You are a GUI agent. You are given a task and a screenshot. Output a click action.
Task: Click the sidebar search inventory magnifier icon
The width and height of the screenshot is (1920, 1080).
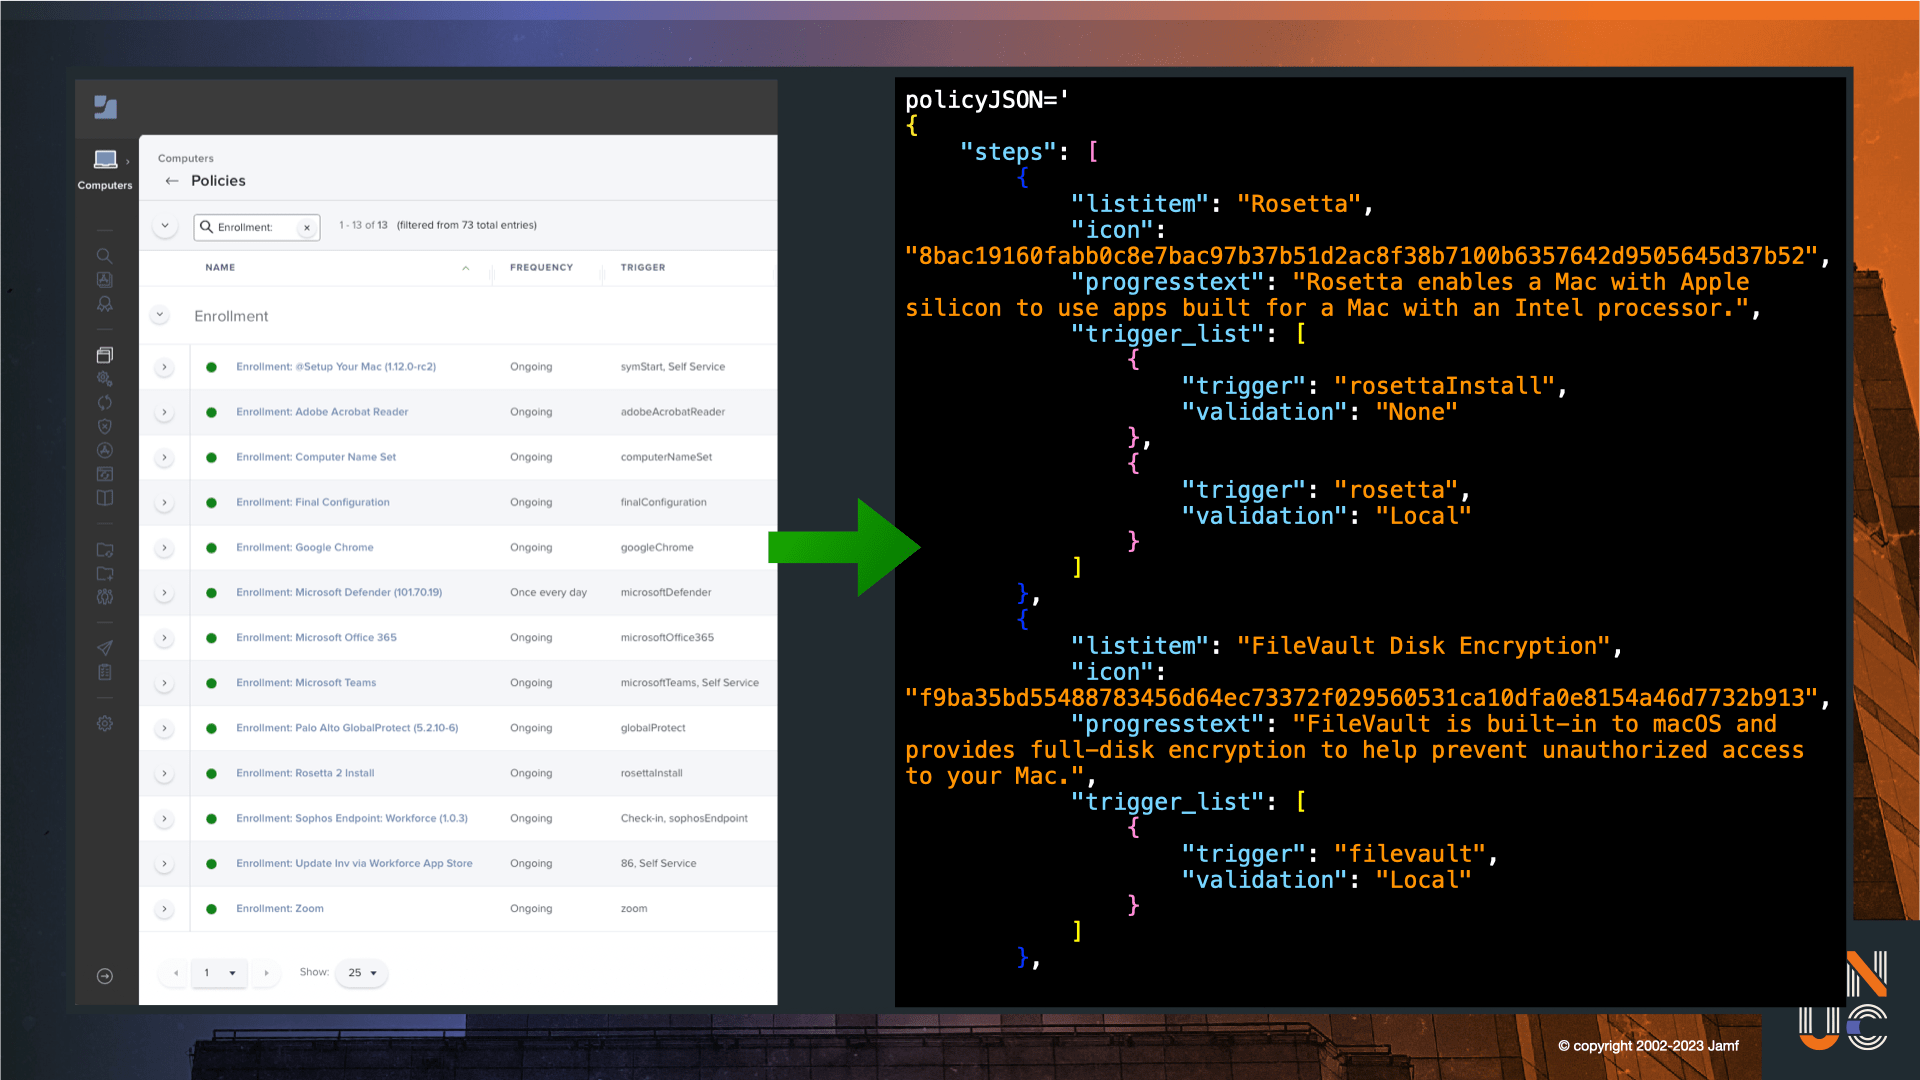[x=104, y=256]
